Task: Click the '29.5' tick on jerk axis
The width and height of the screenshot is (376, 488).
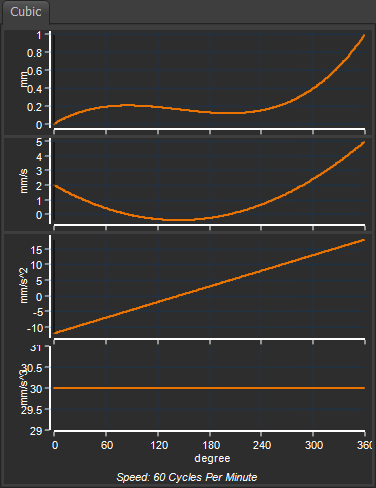Action: point(32,410)
